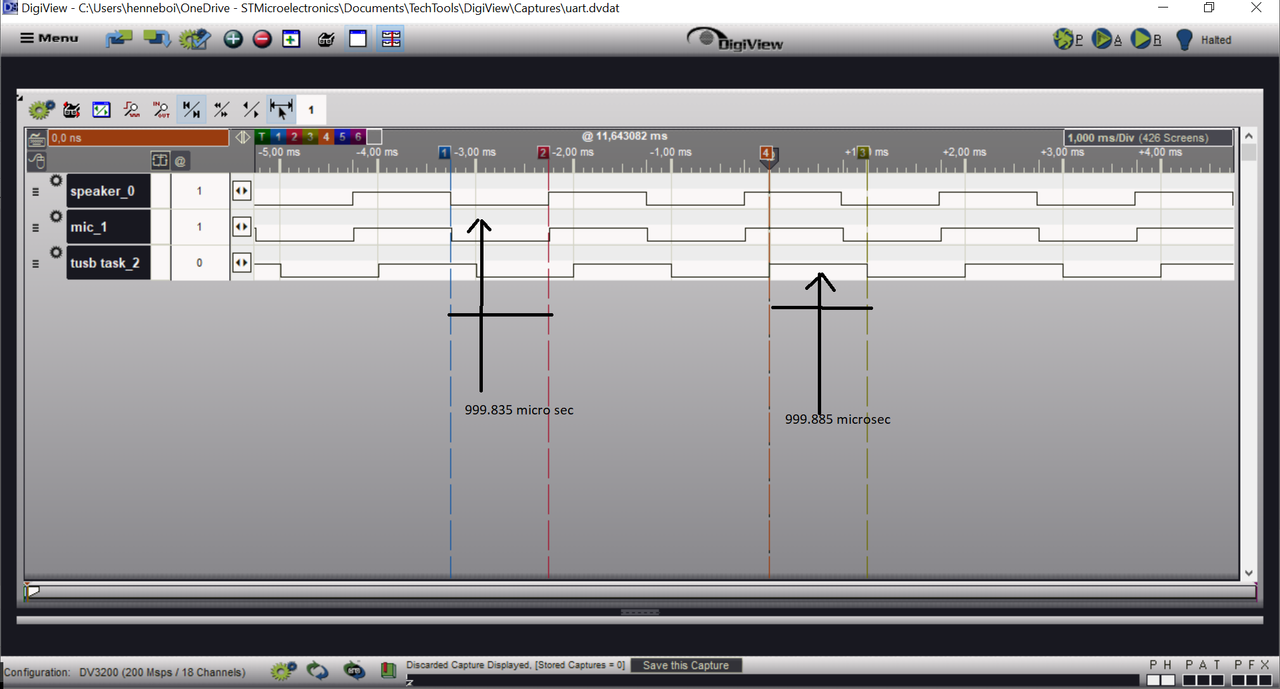This screenshot has height=689, width=1280.
Task: Toggle the snap to next edge mode
Action: pos(252,109)
